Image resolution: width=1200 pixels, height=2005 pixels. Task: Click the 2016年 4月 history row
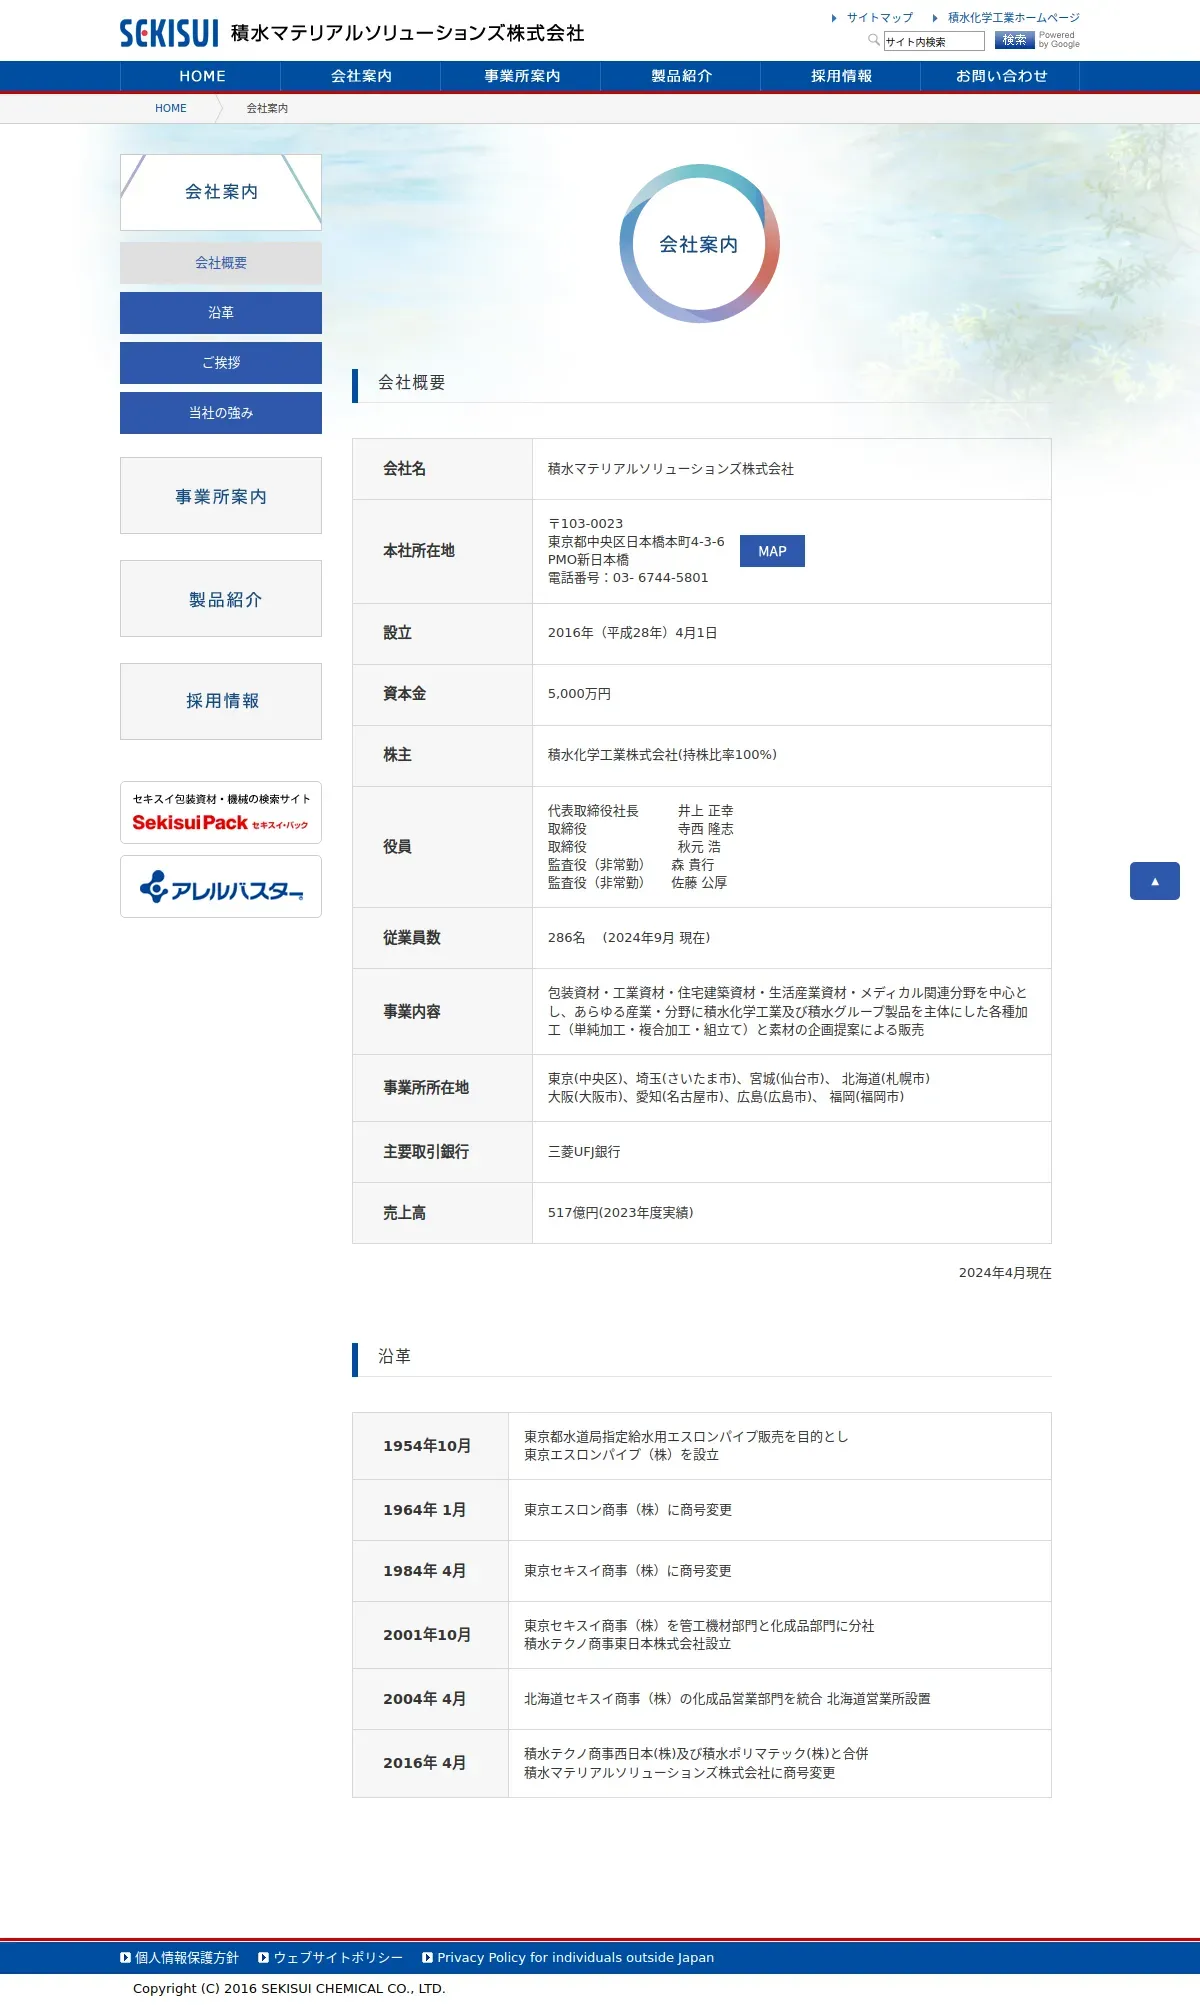pos(701,1763)
